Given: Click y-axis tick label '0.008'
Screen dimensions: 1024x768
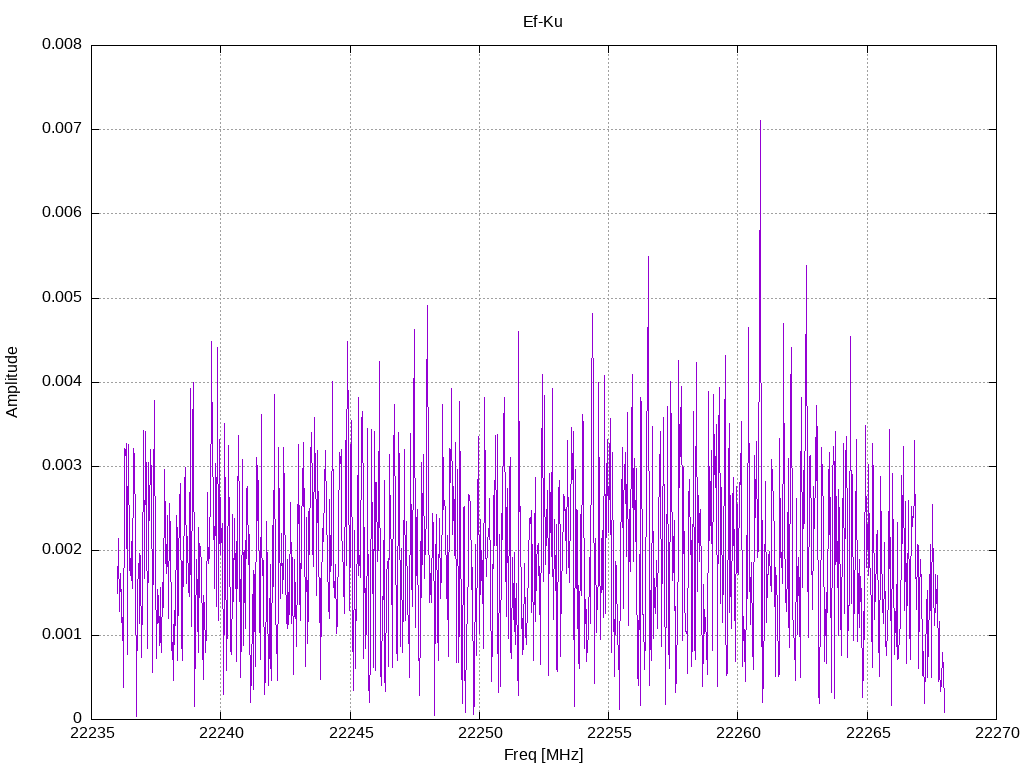Looking at the screenshot, I should click(x=62, y=44).
